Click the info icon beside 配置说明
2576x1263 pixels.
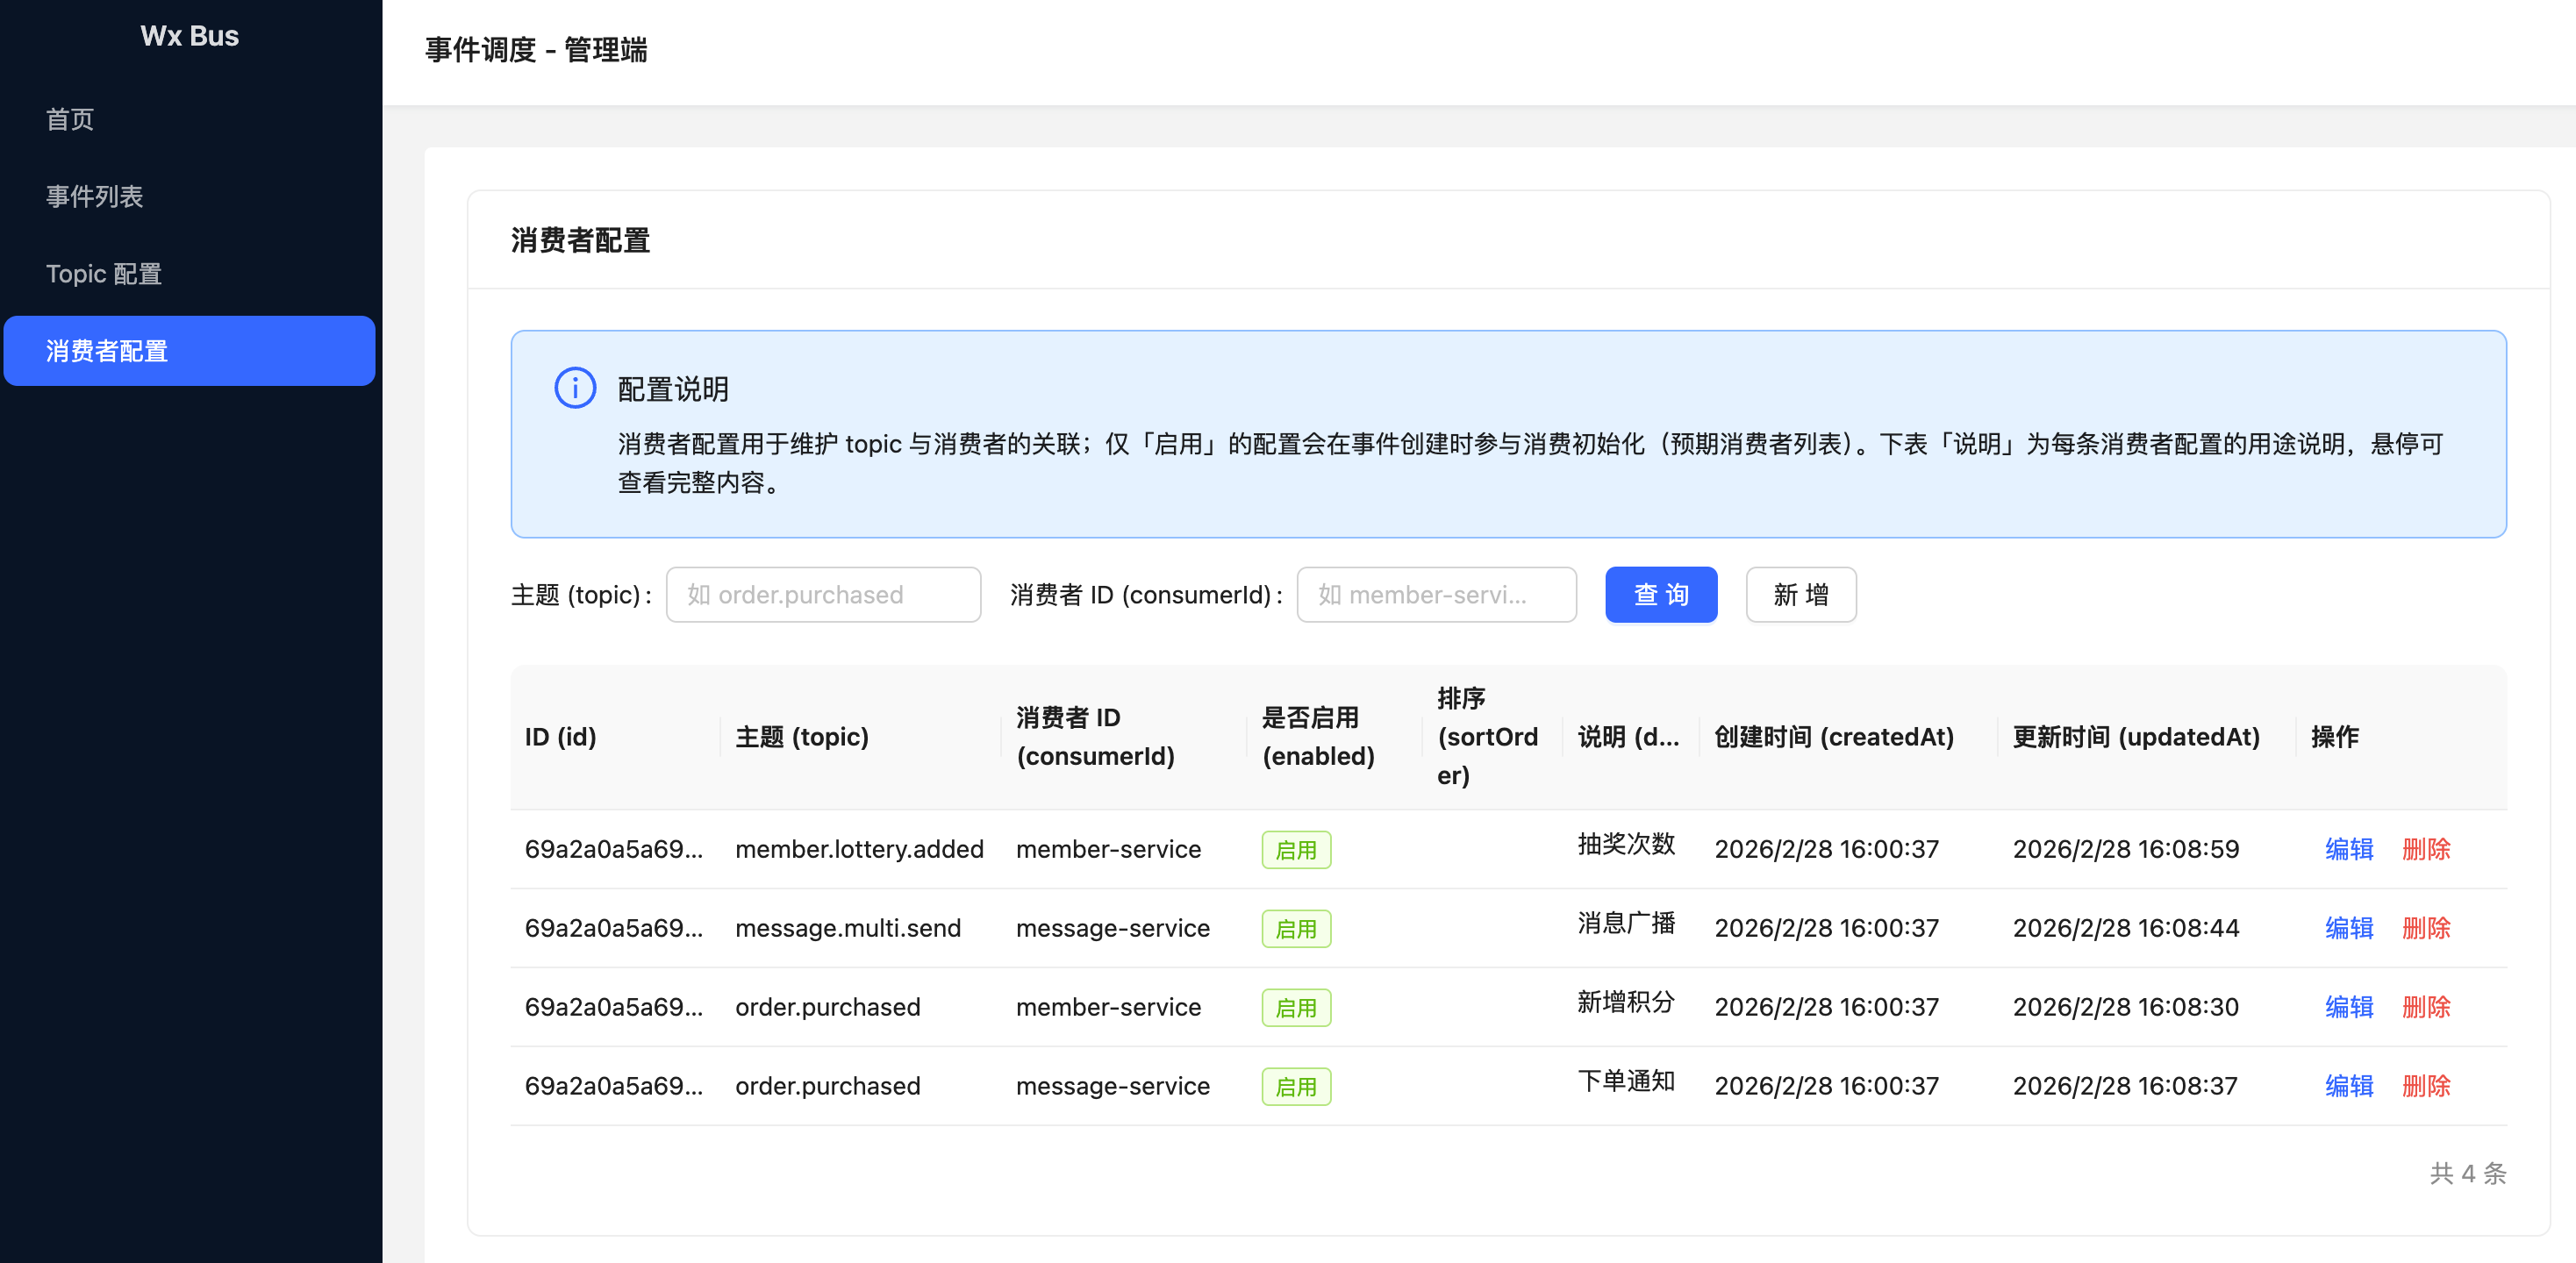575,388
